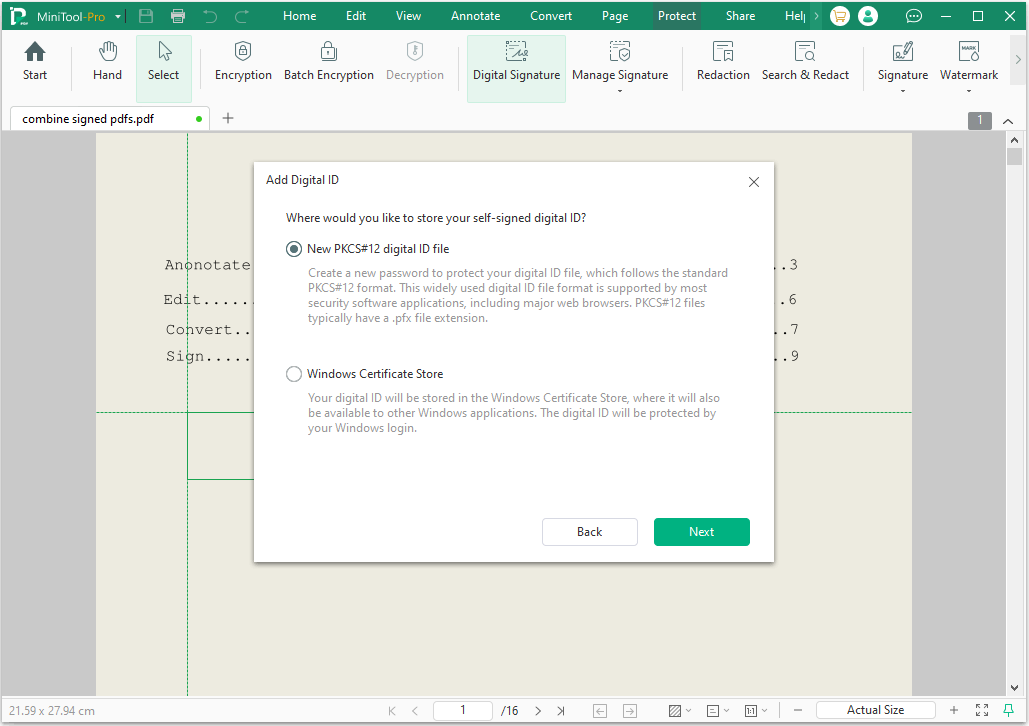This screenshot has height=726, width=1029.
Task: Click the Start home icon
Action: tap(35, 61)
